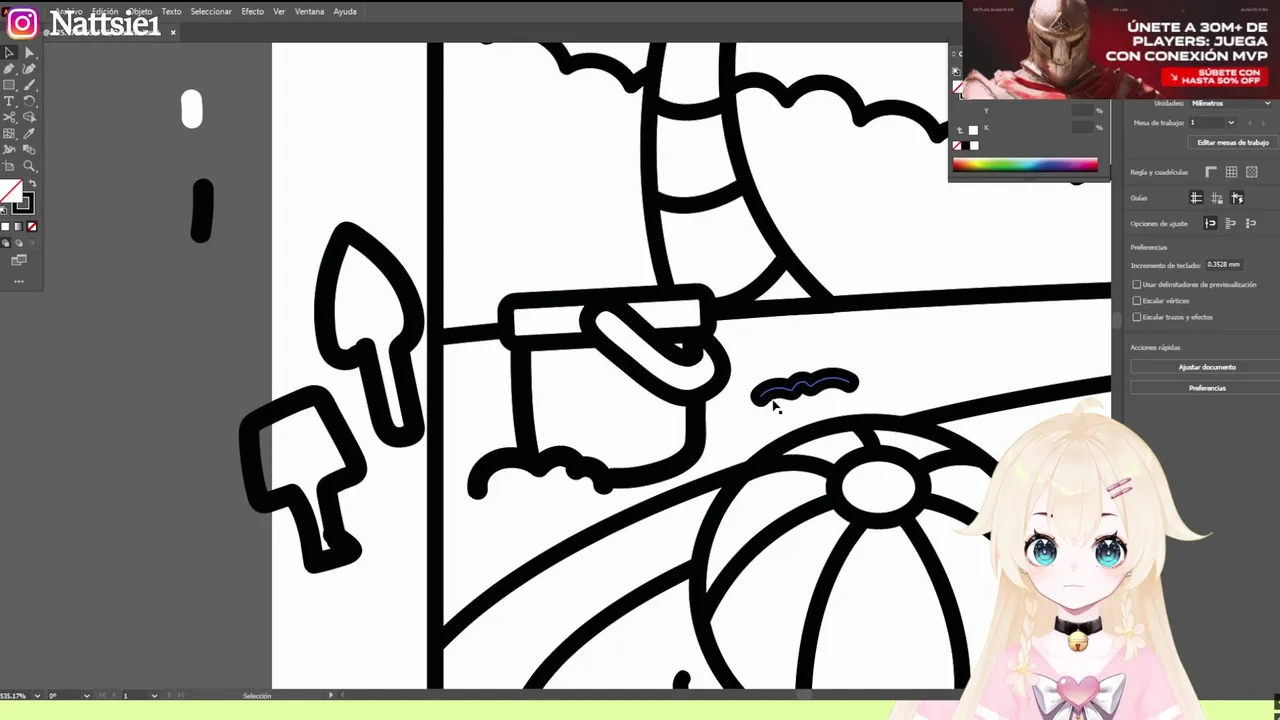Viewport: 1280px width, 720px height.
Task: Open the Ver menu
Action: point(279,11)
